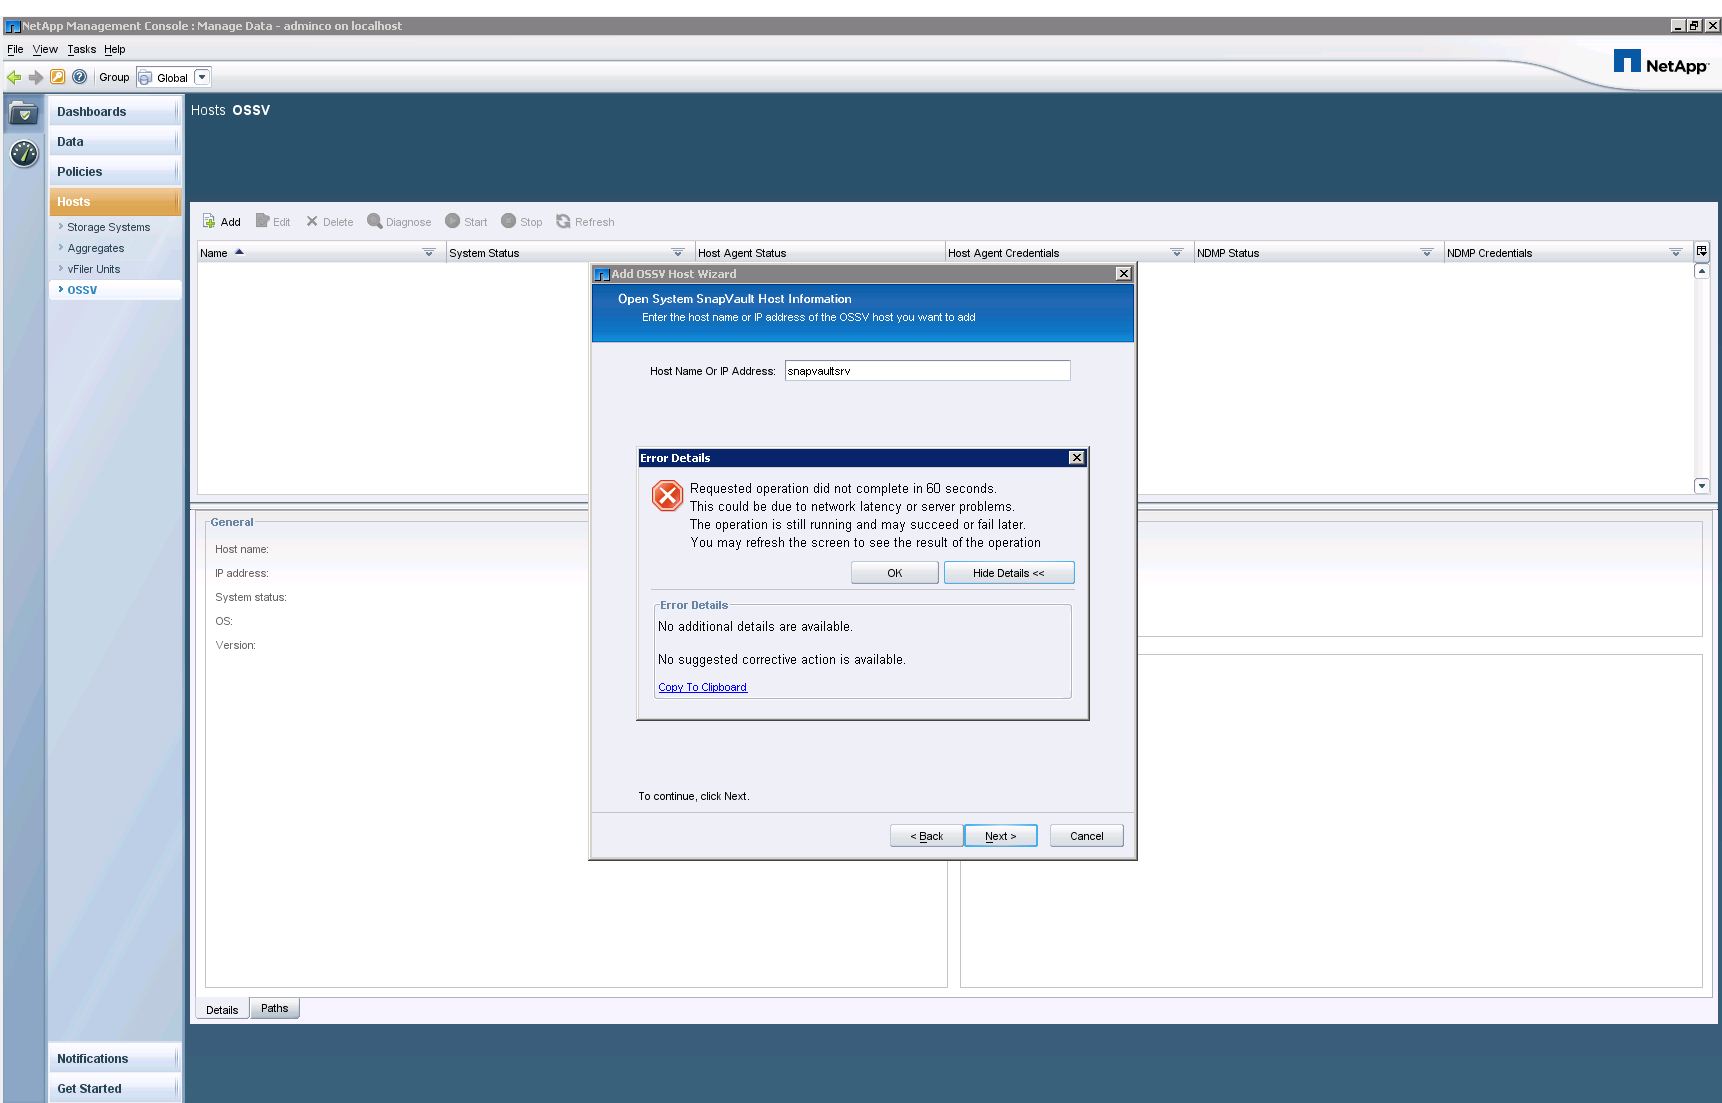Select the Hosts navigation section

tap(114, 202)
